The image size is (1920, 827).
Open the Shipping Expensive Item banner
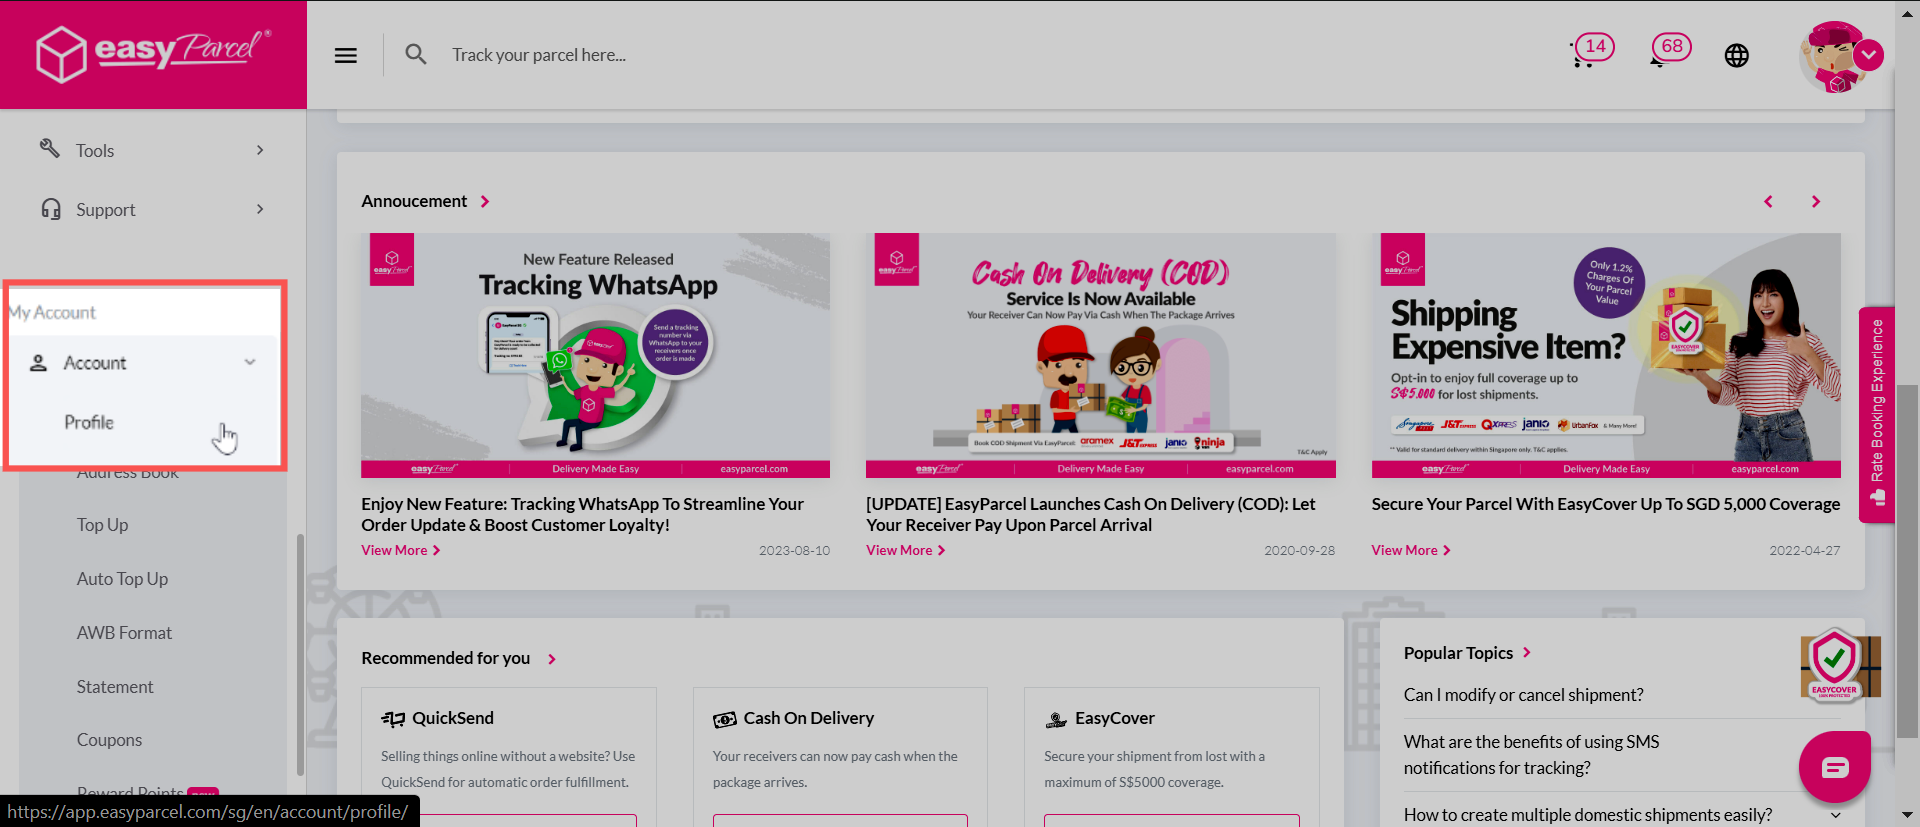(1606, 356)
